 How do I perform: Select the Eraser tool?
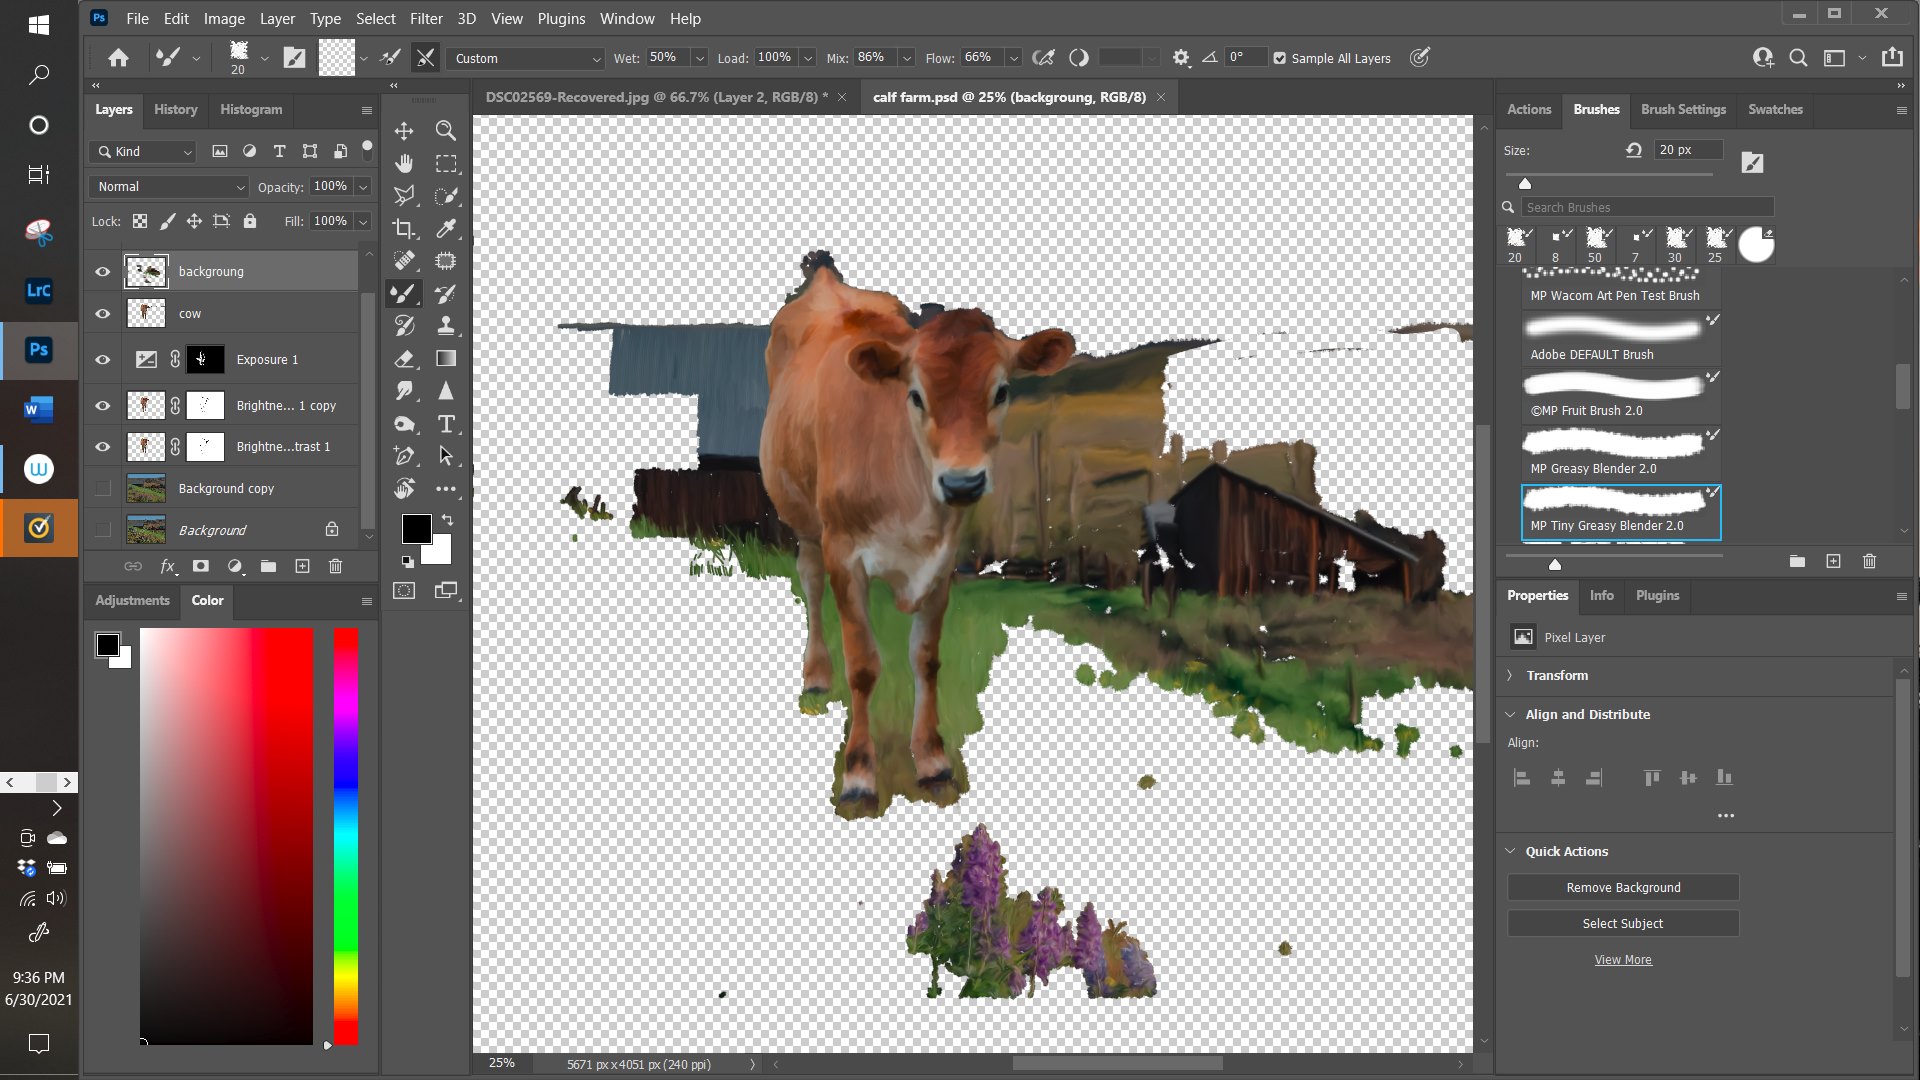click(x=404, y=359)
